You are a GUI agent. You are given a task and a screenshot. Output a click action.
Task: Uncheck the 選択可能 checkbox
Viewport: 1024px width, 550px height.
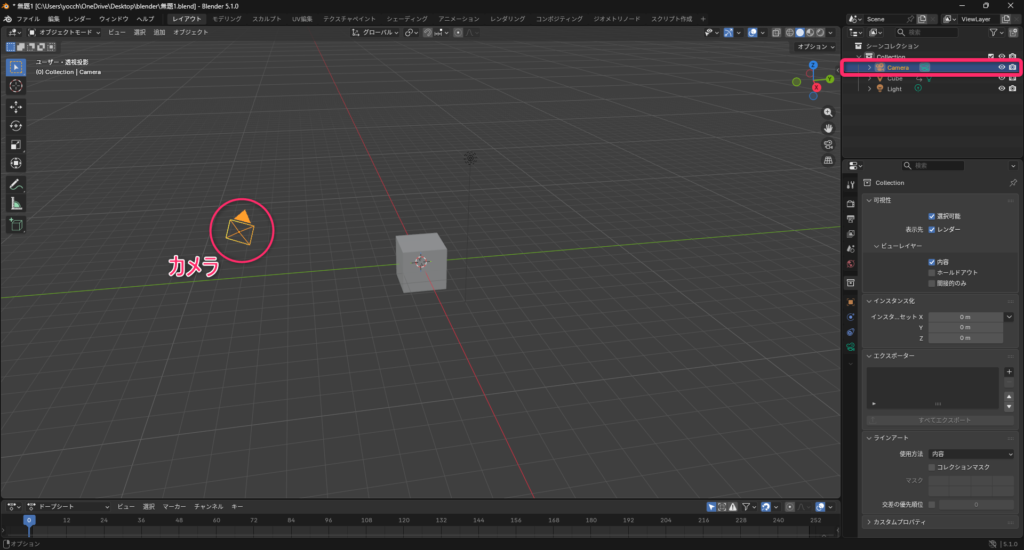(932, 216)
